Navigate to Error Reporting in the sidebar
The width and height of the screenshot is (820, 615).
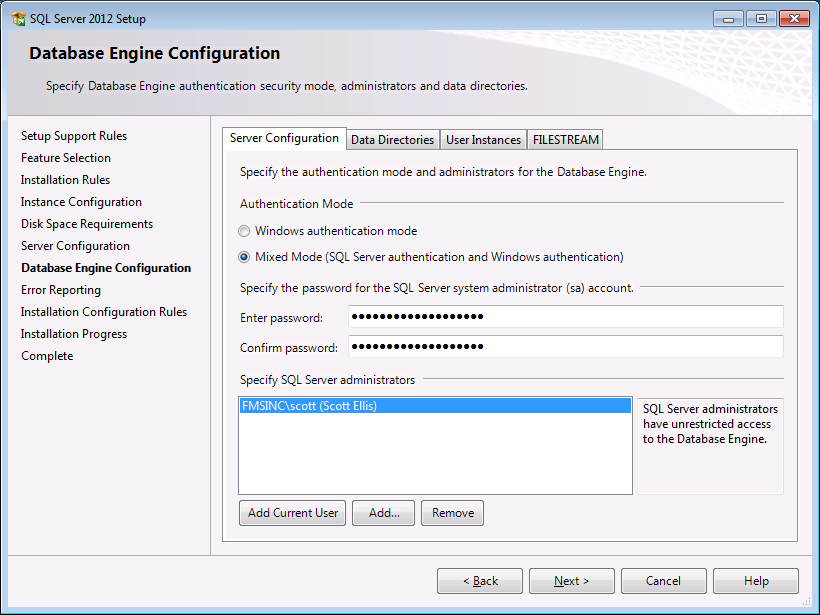coord(59,289)
